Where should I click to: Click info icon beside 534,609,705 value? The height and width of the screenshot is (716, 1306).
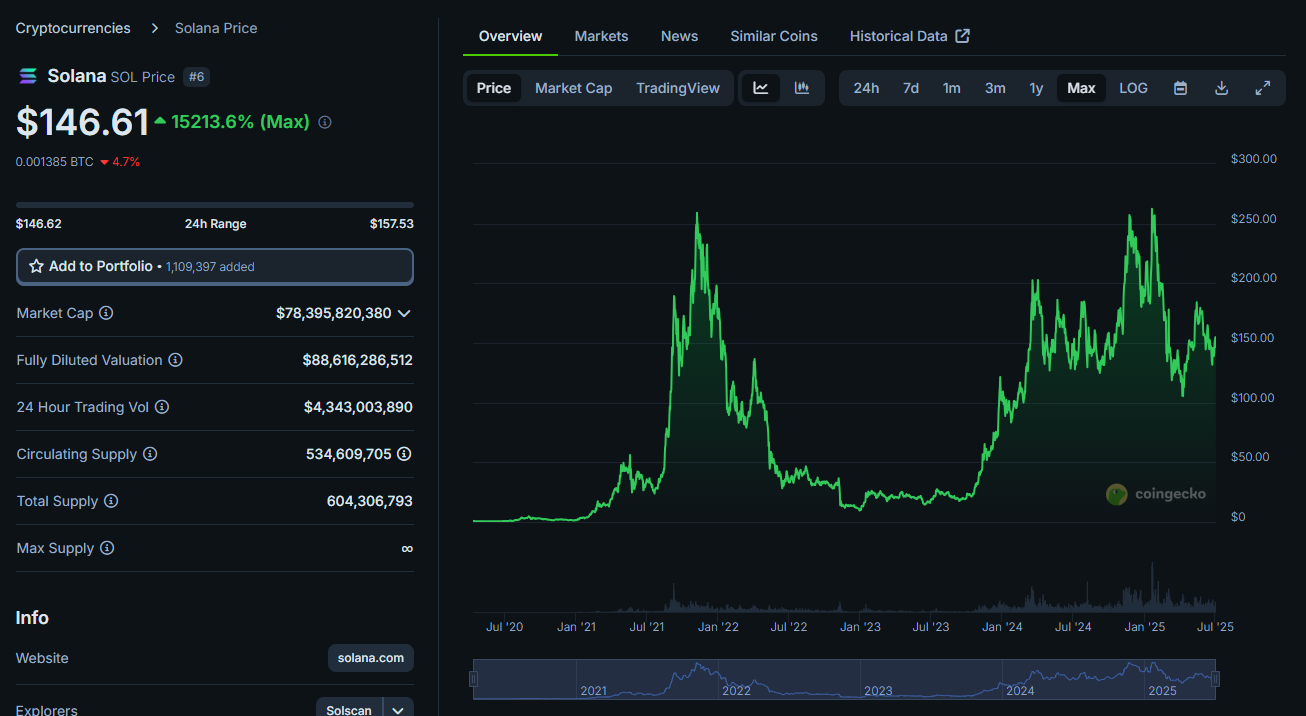[x=404, y=454]
